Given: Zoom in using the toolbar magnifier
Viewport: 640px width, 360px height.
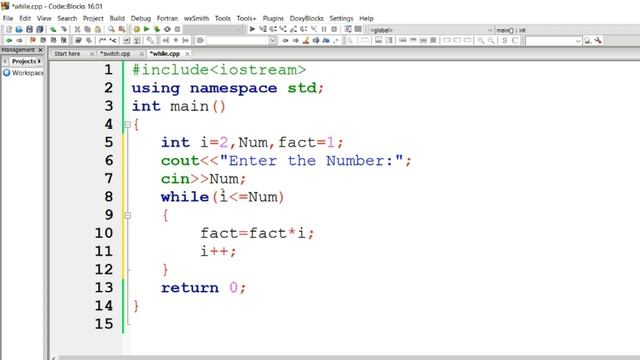Looking at the screenshot, I should (x=481, y=40).
